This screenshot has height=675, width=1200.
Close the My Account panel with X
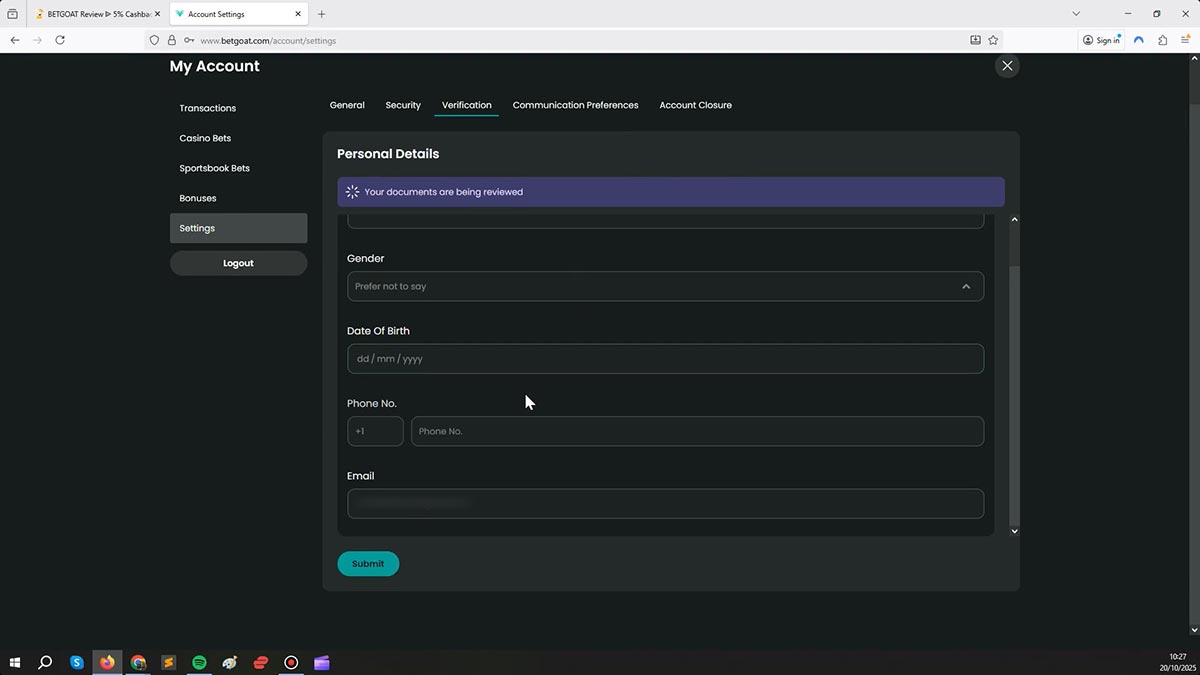pyautogui.click(x=1007, y=66)
